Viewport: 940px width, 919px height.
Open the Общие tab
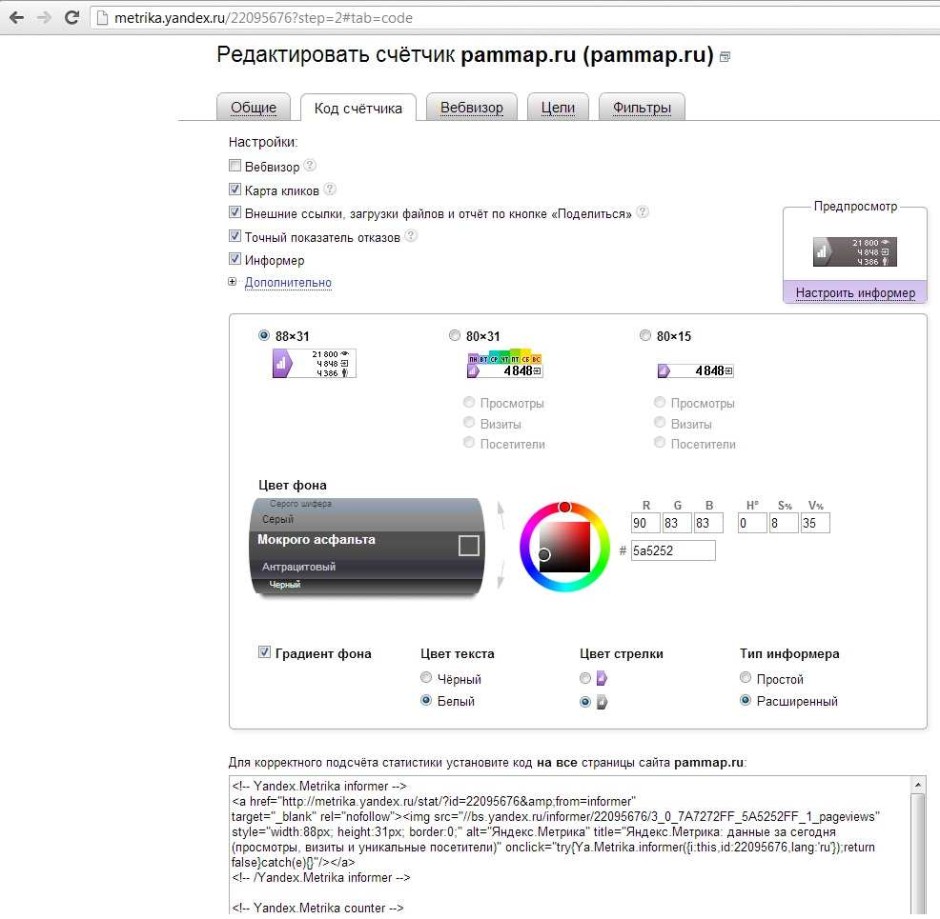254,107
